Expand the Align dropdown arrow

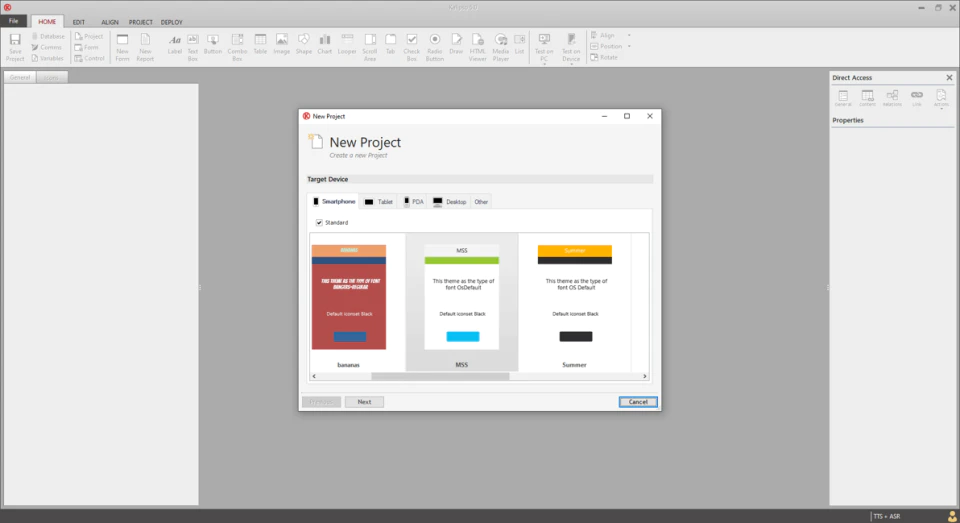(x=629, y=36)
